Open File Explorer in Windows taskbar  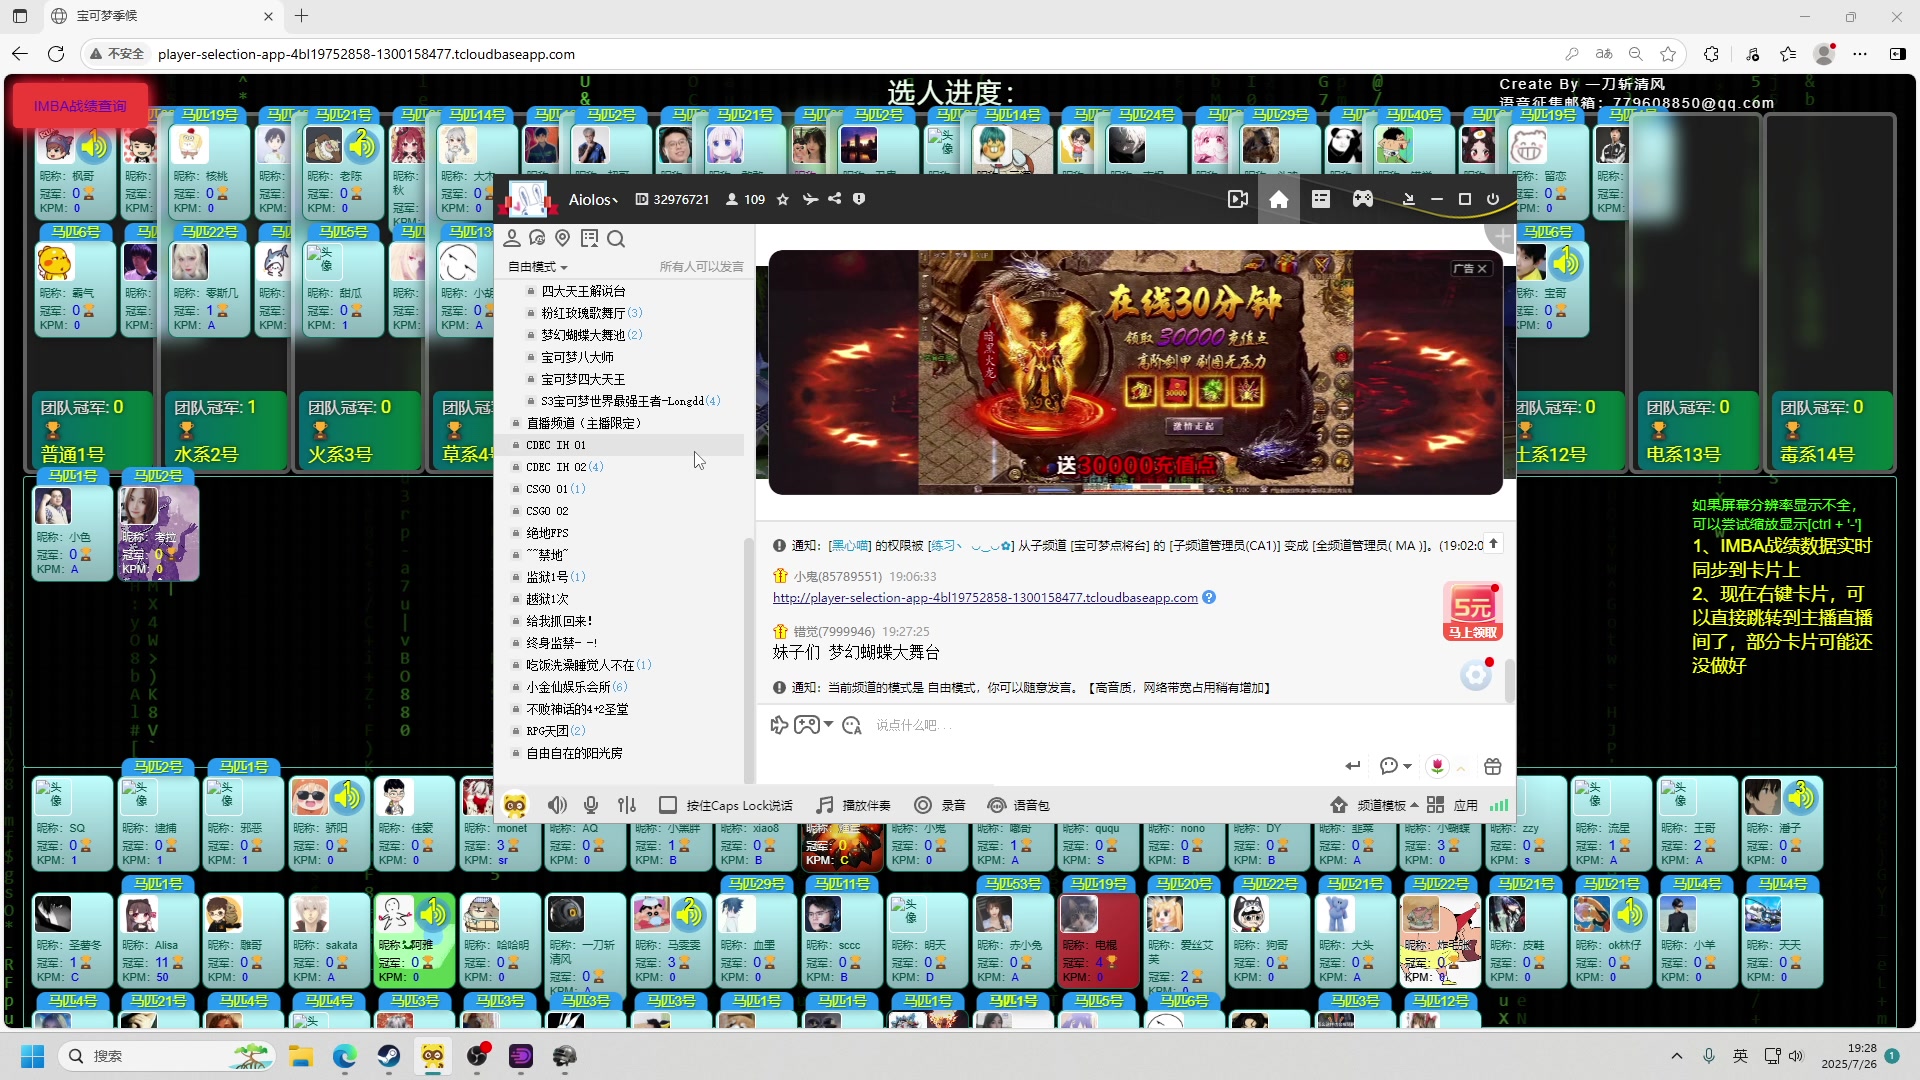point(301,1056)
